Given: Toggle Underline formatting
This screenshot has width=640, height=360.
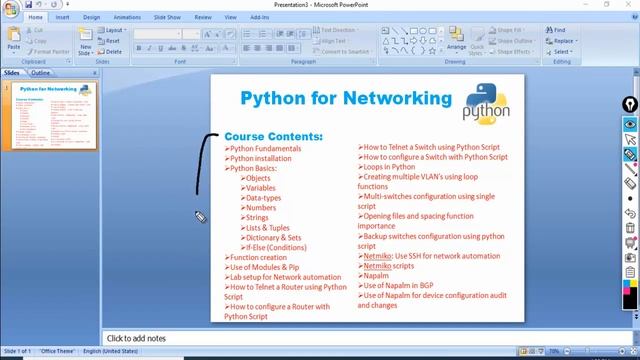Looking at the screenshot, I should 161,48.
